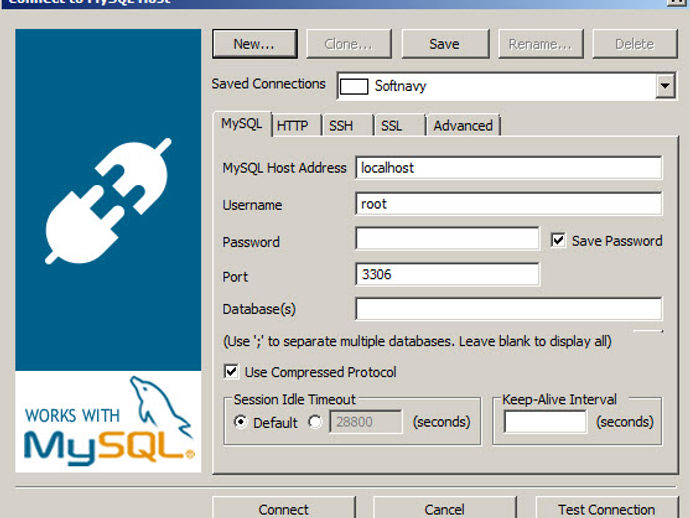Click into the Username field
Image resolution: width=690 pixels, height=518 pixels.
[508, 204]
